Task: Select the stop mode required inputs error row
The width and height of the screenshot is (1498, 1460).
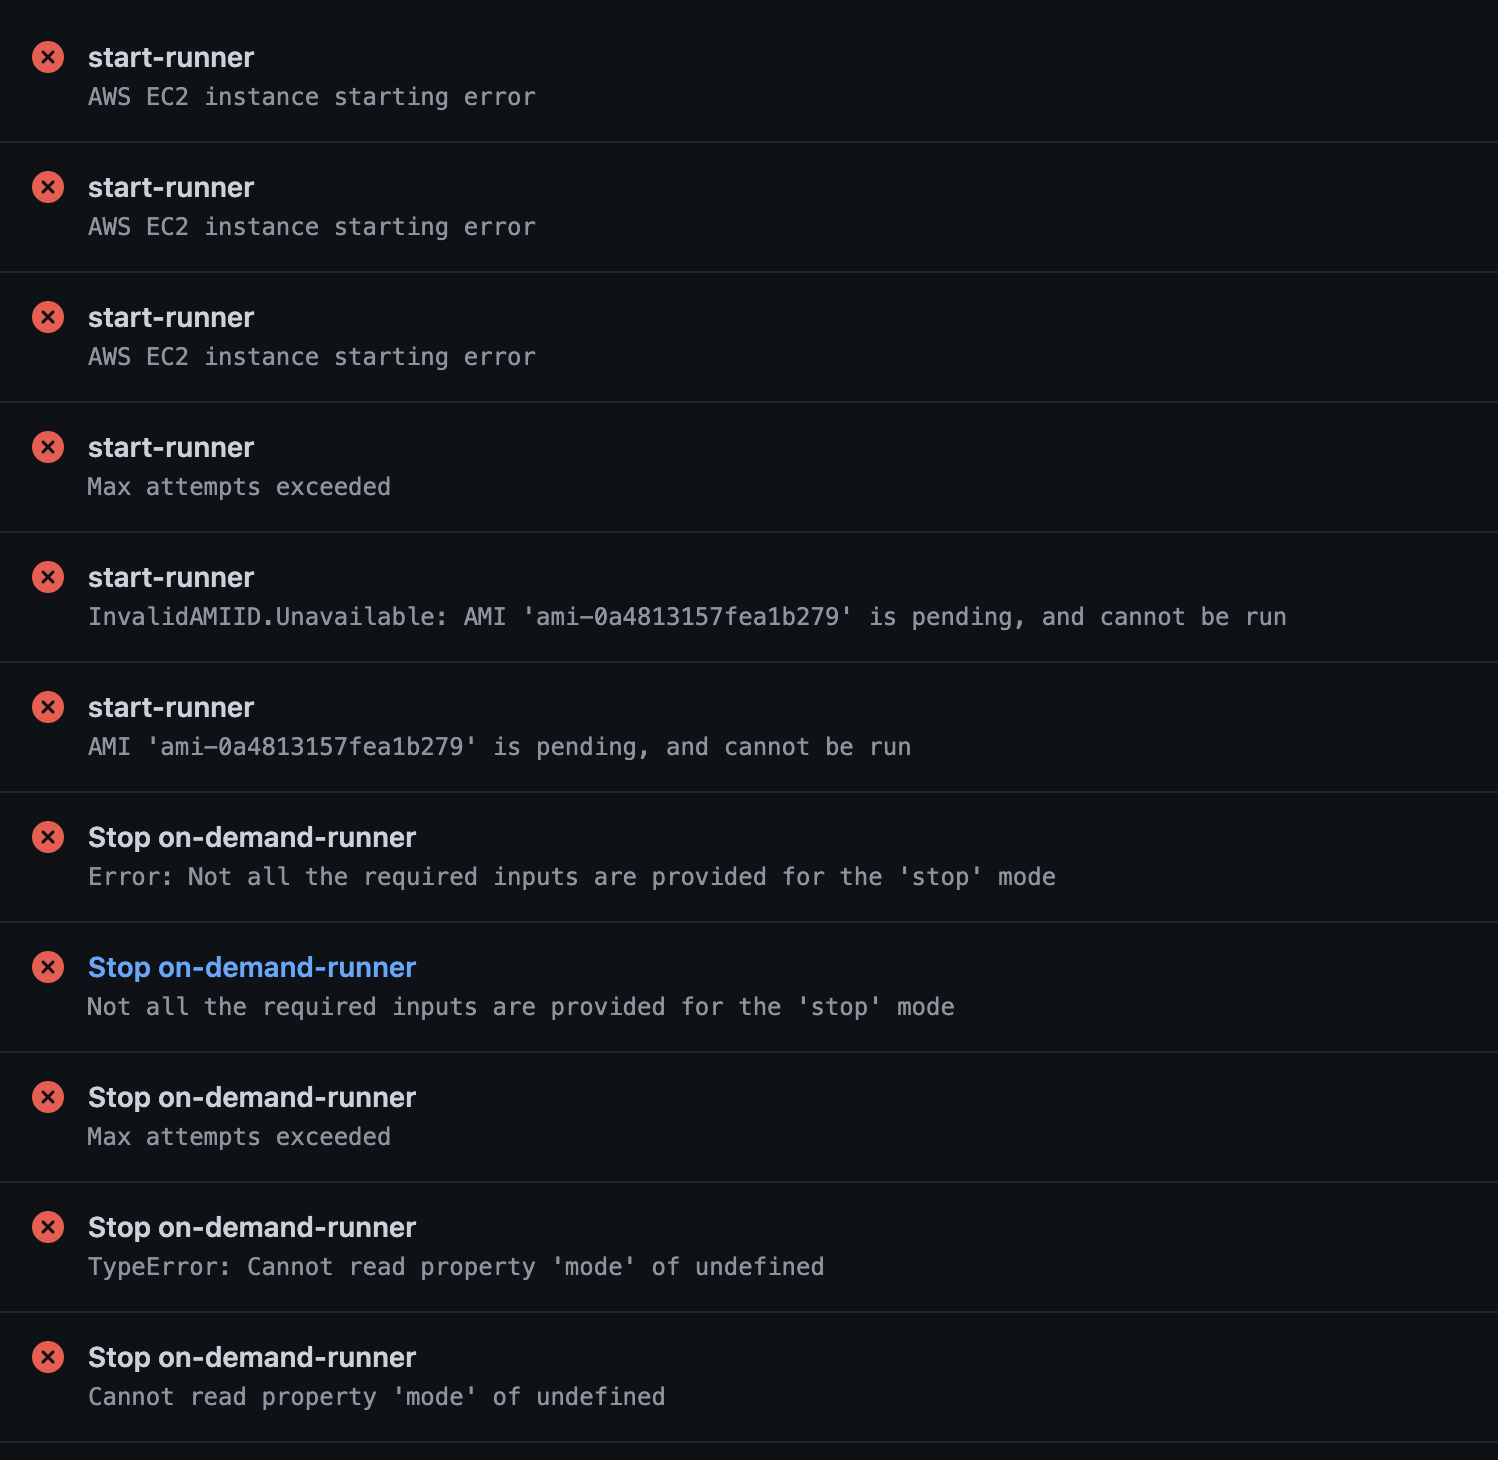Action: 571,877
